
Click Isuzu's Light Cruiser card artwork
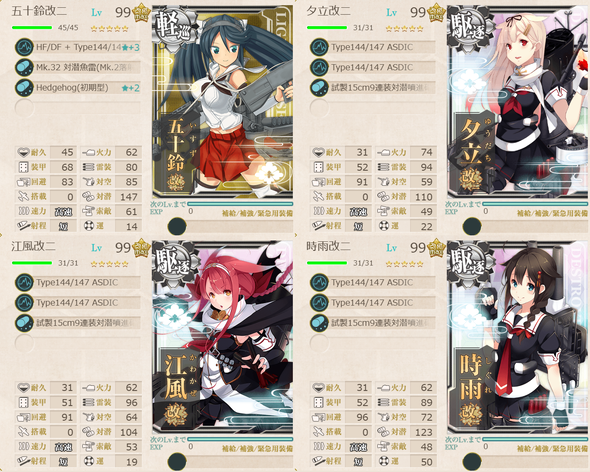coord(223,102)
